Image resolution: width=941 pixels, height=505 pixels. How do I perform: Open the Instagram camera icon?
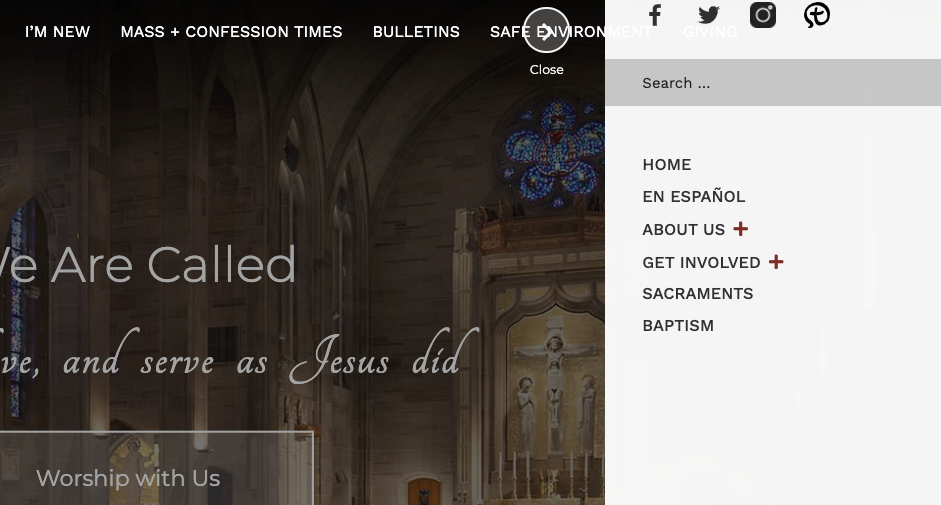[763, 15]
